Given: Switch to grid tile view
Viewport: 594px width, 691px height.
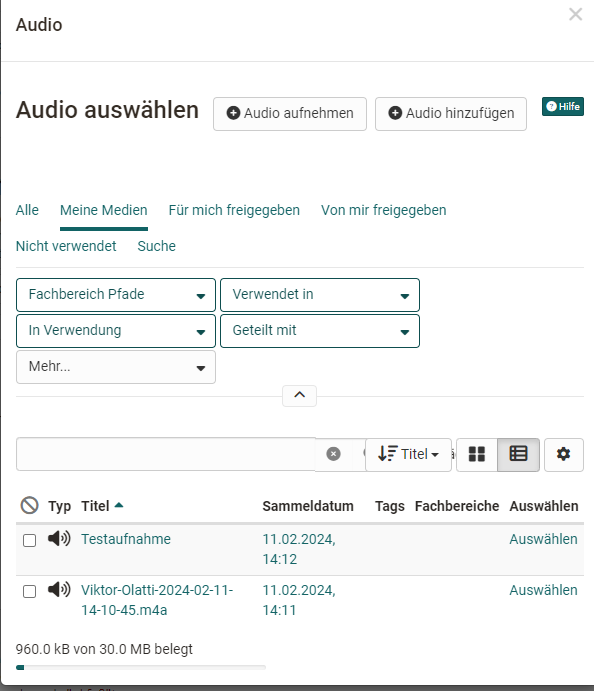Looking at the screenshot, I should click(x=477, y=454).
